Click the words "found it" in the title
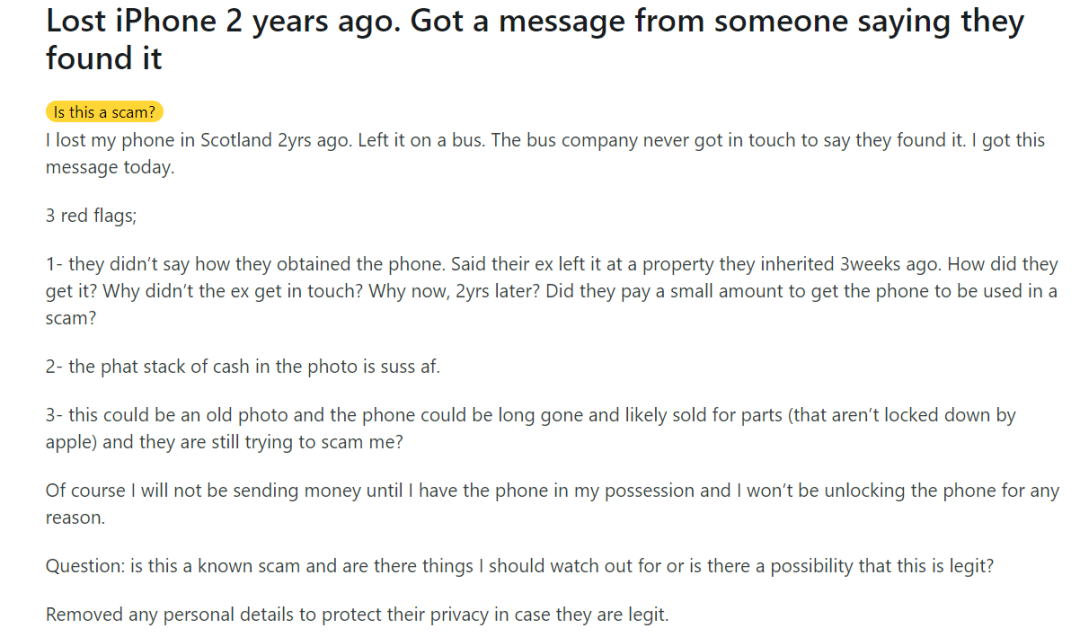Viewport: 1080px width, 637px height. [x=103, y=58]
